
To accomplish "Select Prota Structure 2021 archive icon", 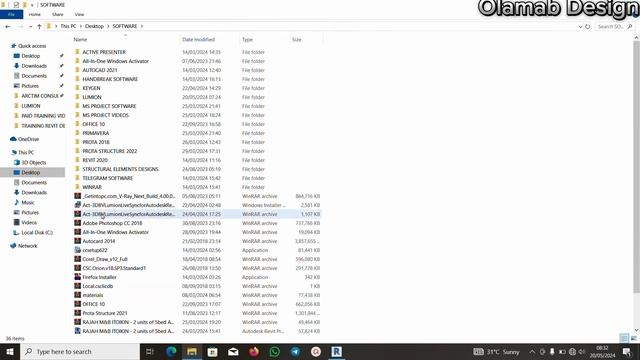I will (78, 313).
